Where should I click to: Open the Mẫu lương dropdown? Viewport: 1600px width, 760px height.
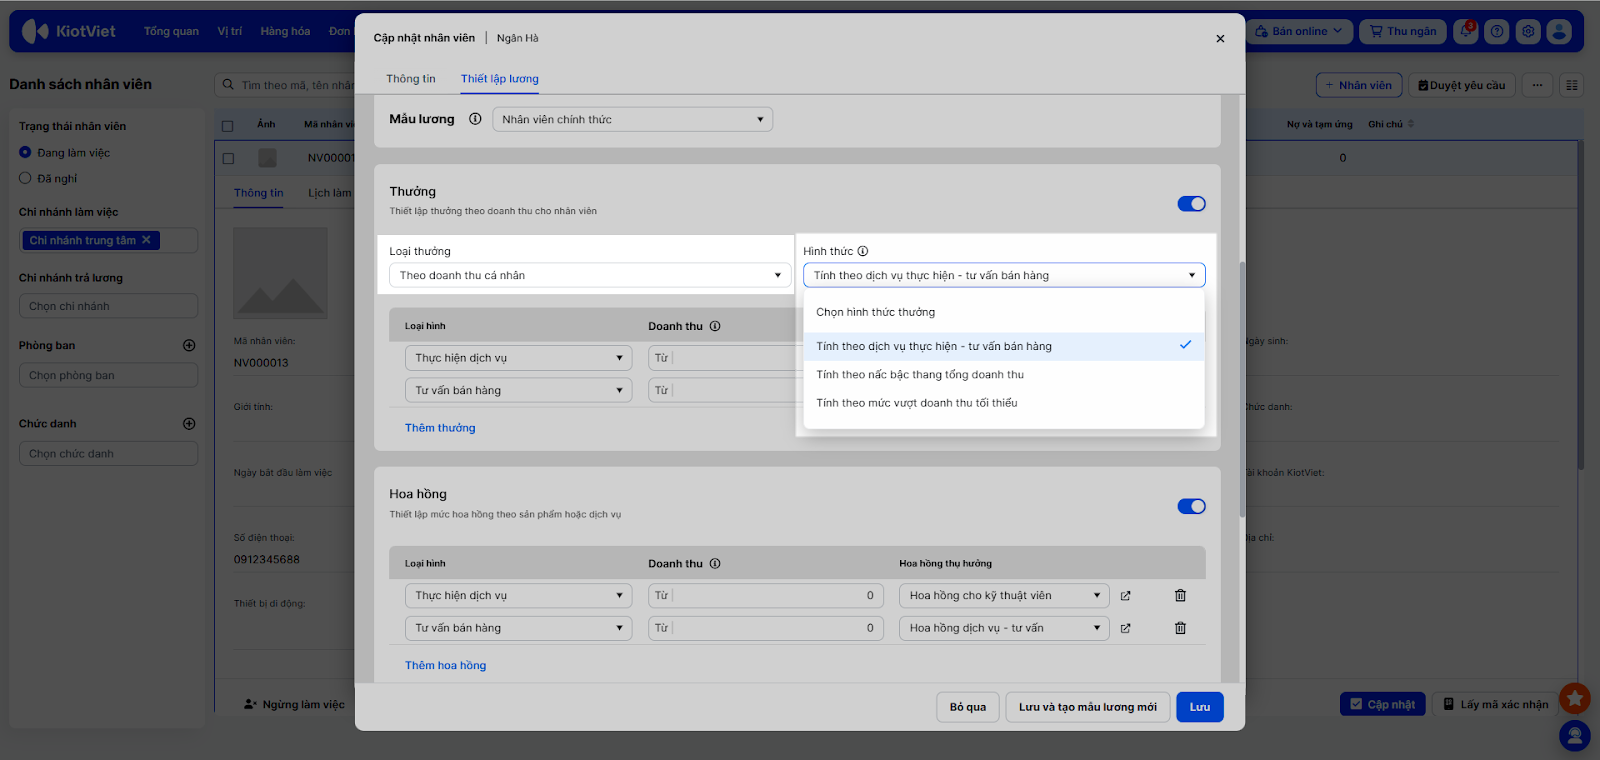click(632, 120)
